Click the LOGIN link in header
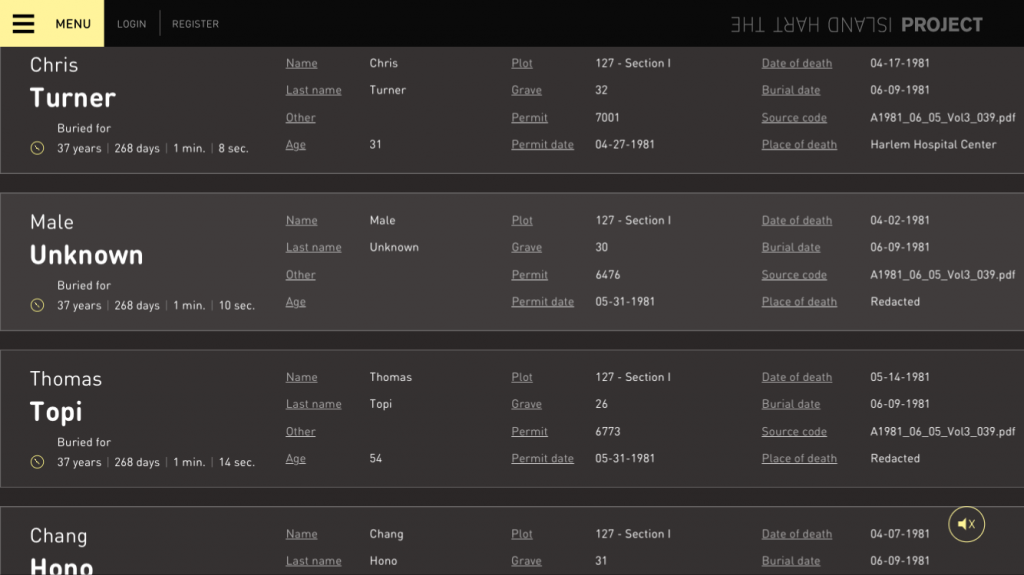 point(131,24)
